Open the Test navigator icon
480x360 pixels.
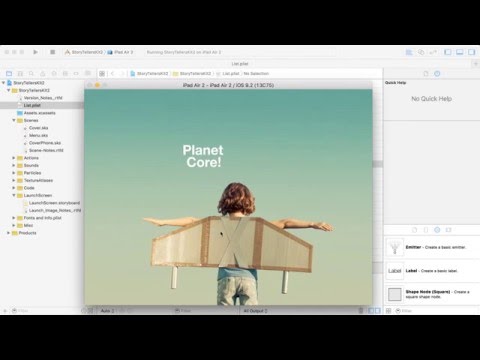[54, 73]
